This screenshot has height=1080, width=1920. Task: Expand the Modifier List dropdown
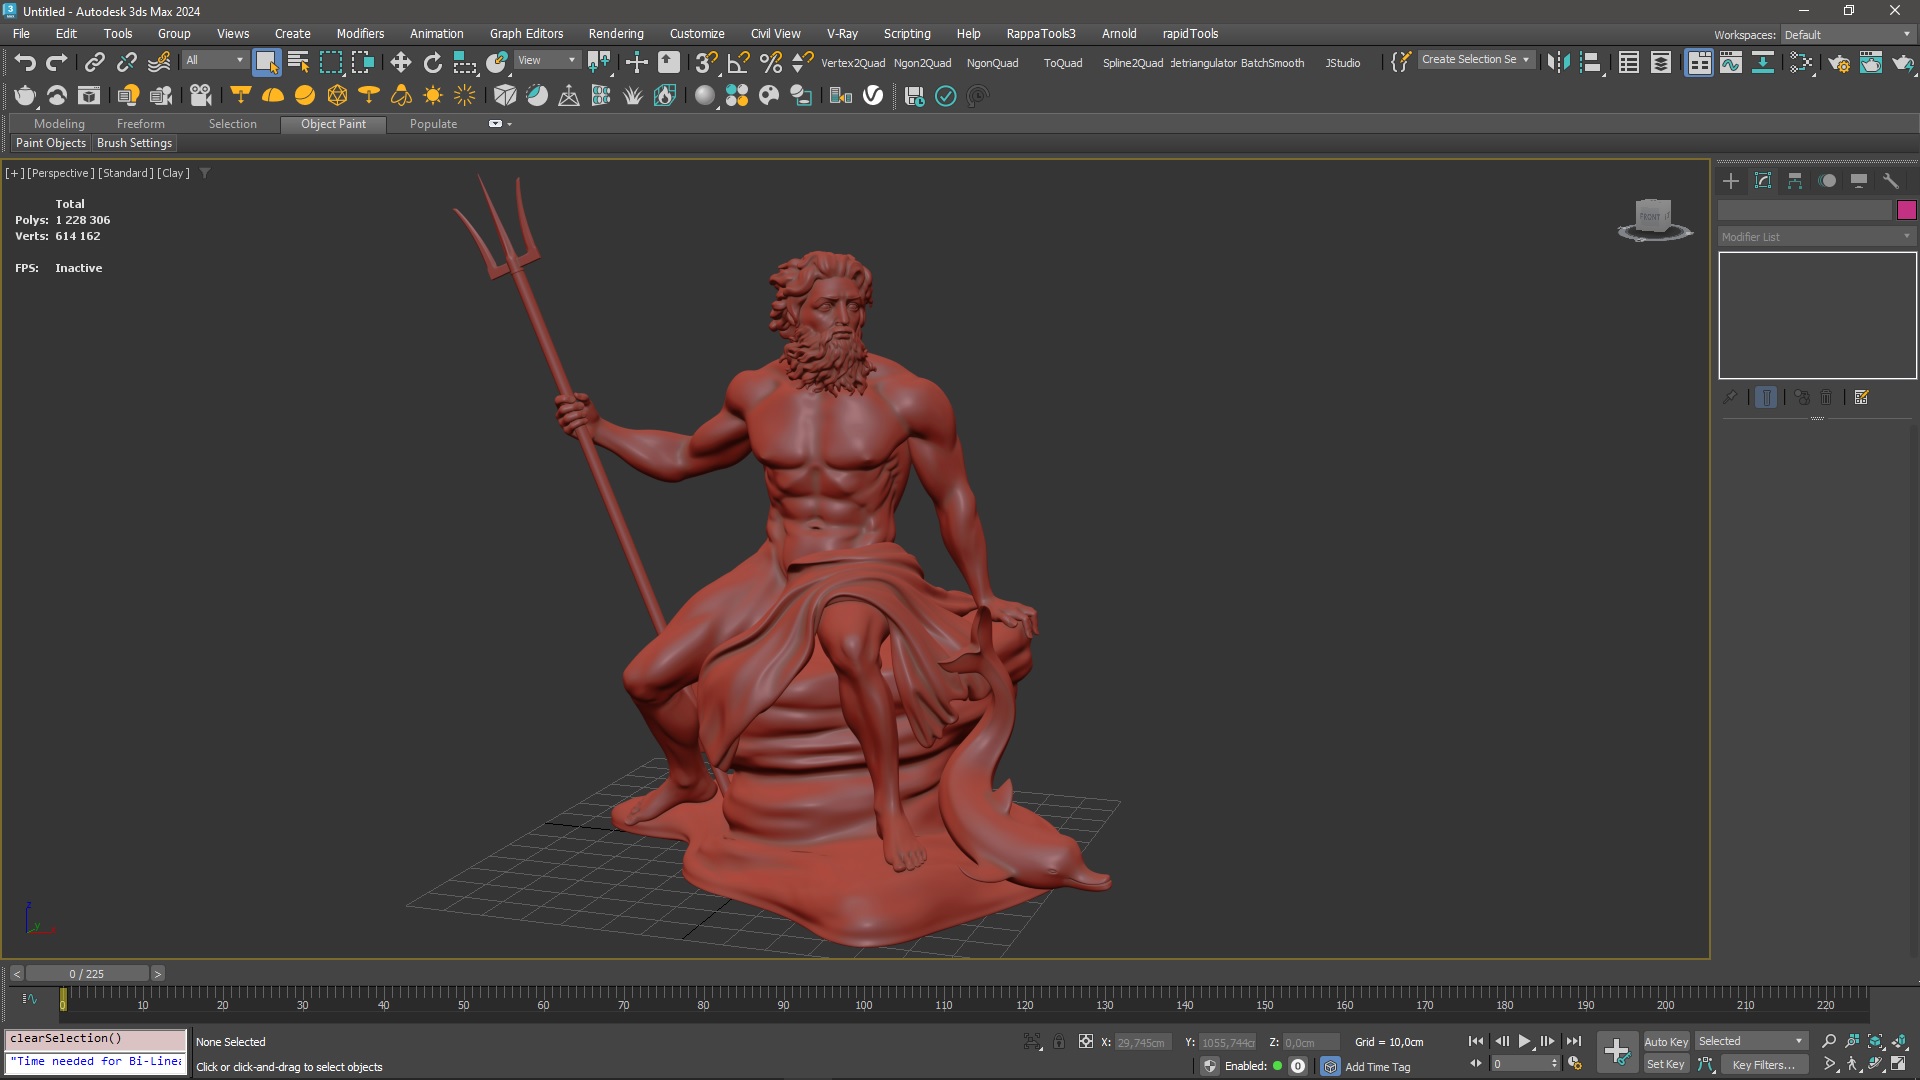point(1816,237)
